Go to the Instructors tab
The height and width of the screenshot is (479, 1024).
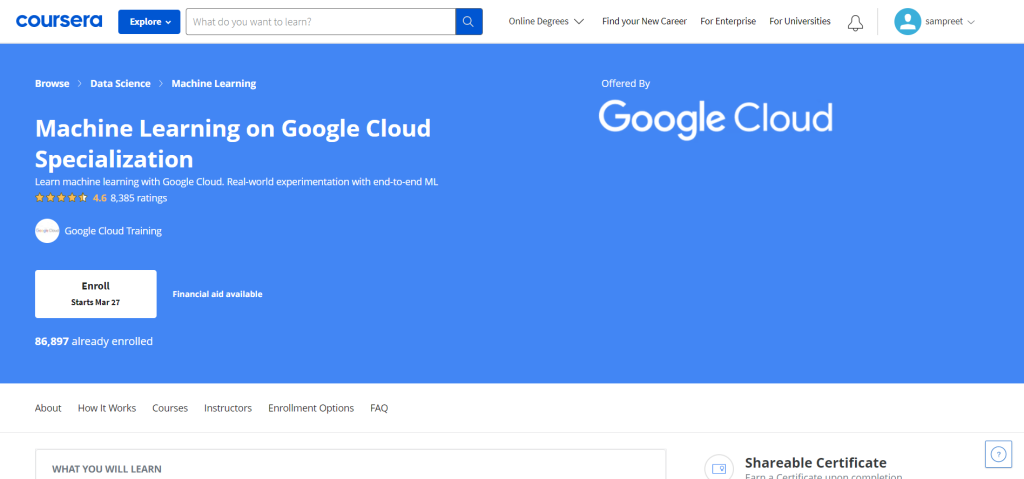pos(228,408)
